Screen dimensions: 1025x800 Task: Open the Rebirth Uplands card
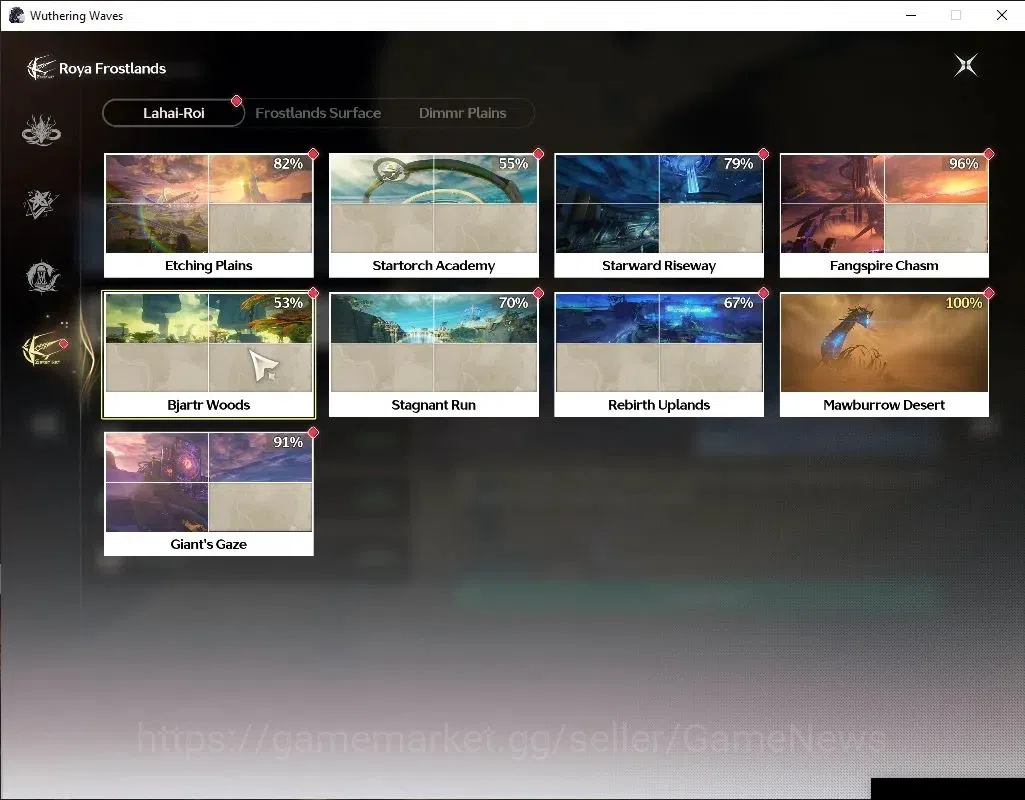(x=659, y=355)
